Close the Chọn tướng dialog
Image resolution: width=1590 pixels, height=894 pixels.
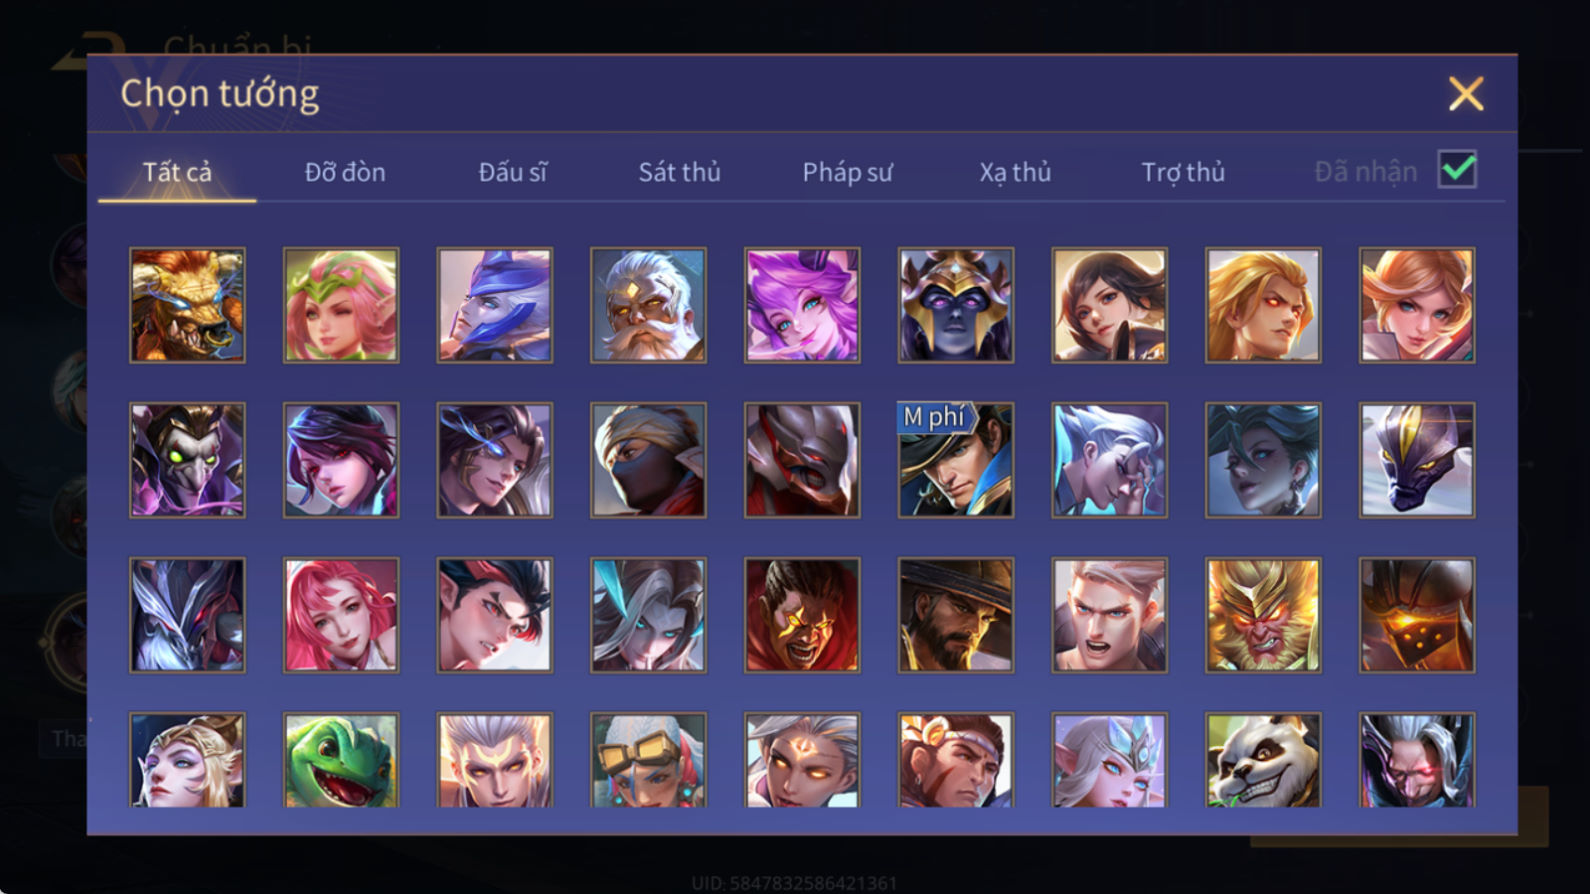tap(1466, 94)
